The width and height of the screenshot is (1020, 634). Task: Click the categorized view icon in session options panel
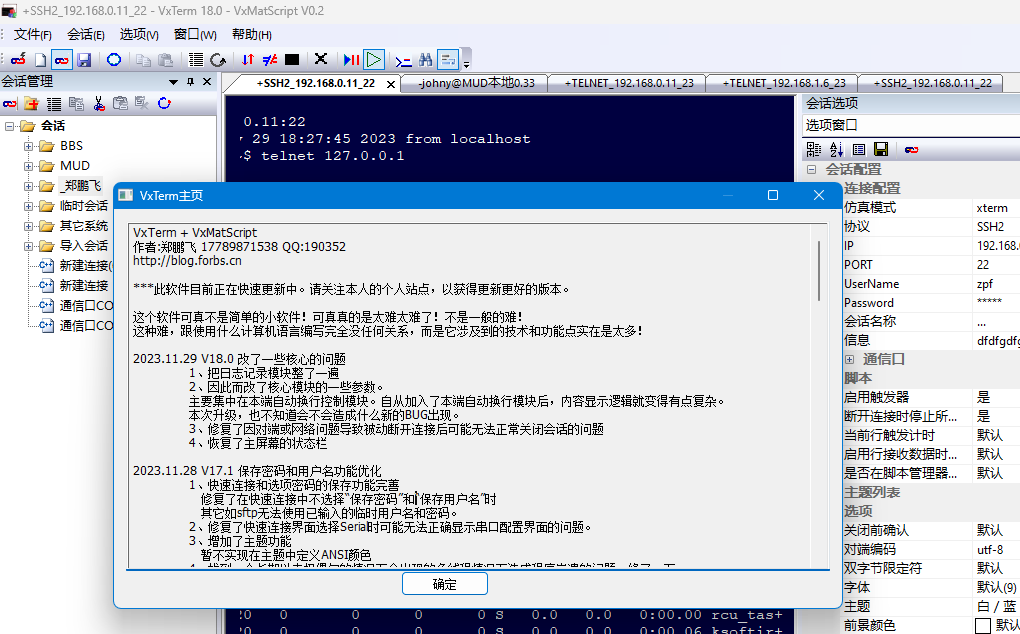point(814,150)
